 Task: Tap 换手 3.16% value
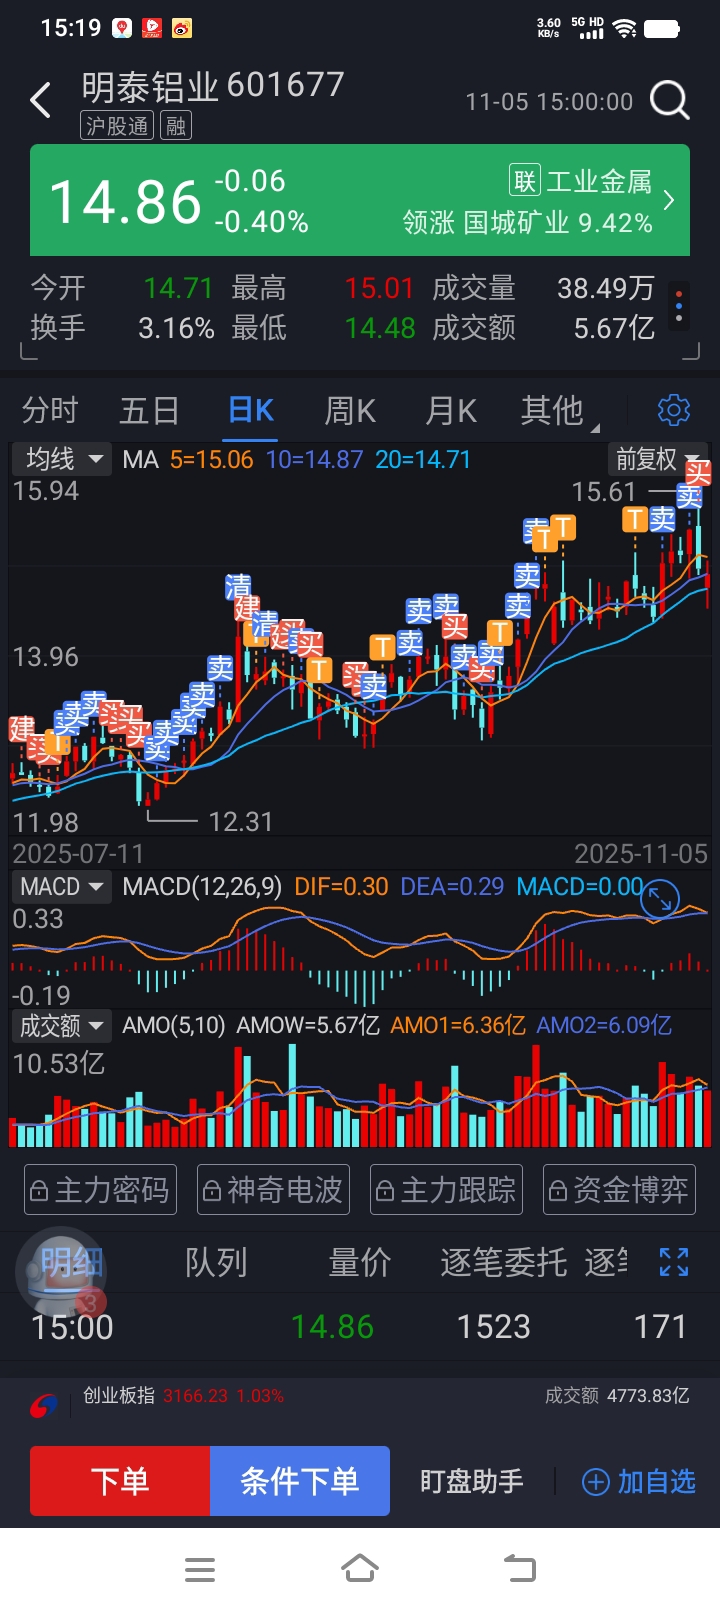176,328
